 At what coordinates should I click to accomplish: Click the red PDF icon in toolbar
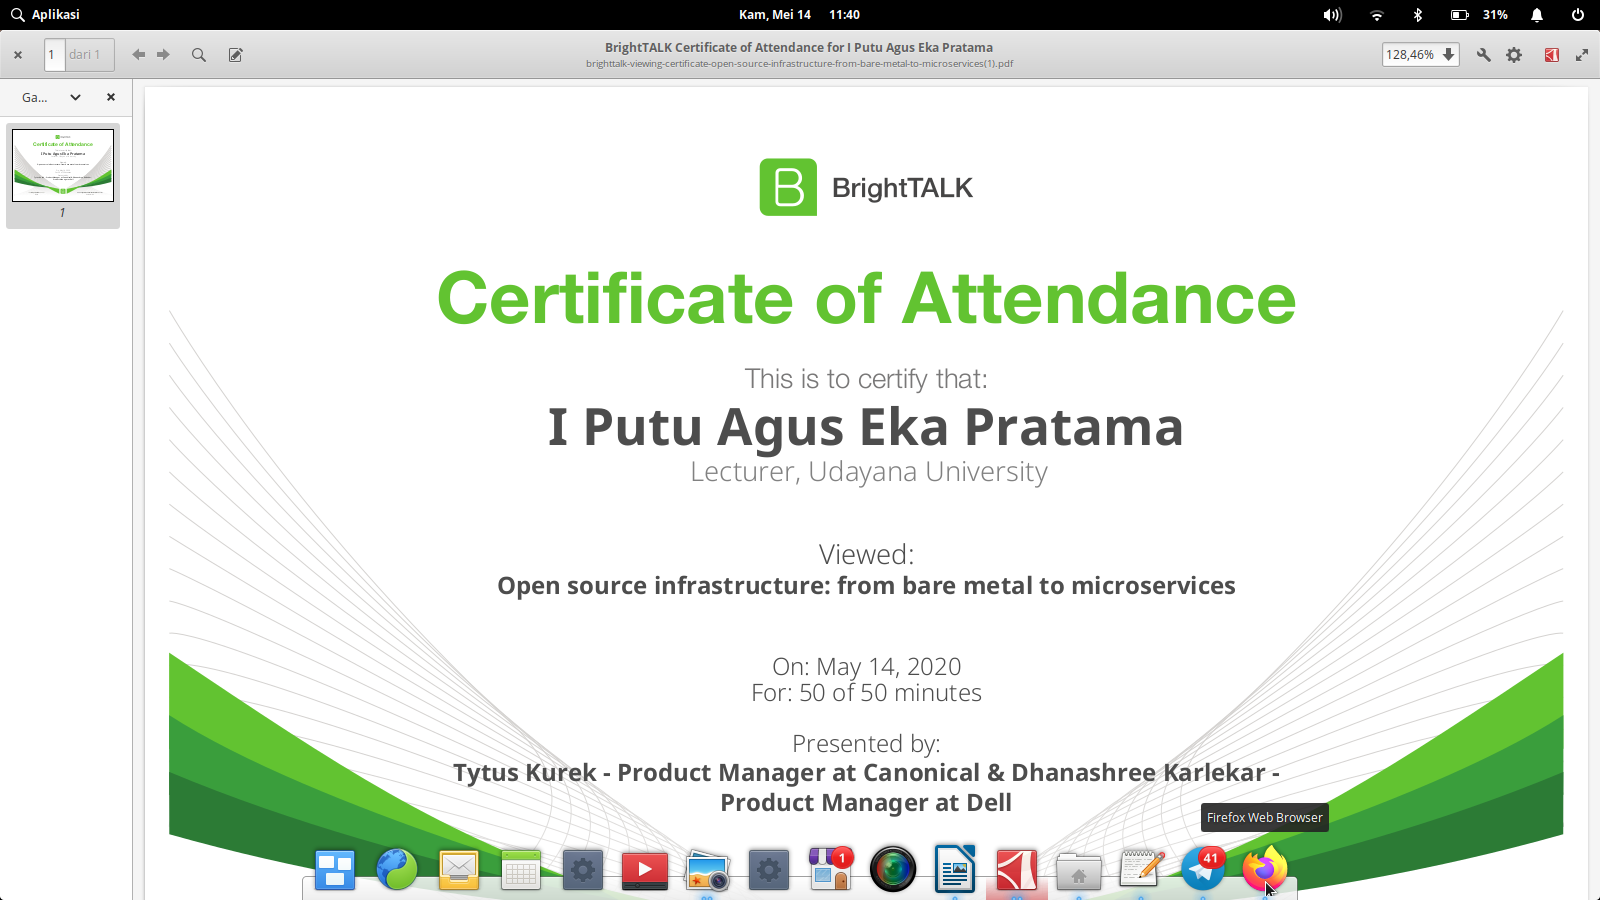coord(1551,55)
